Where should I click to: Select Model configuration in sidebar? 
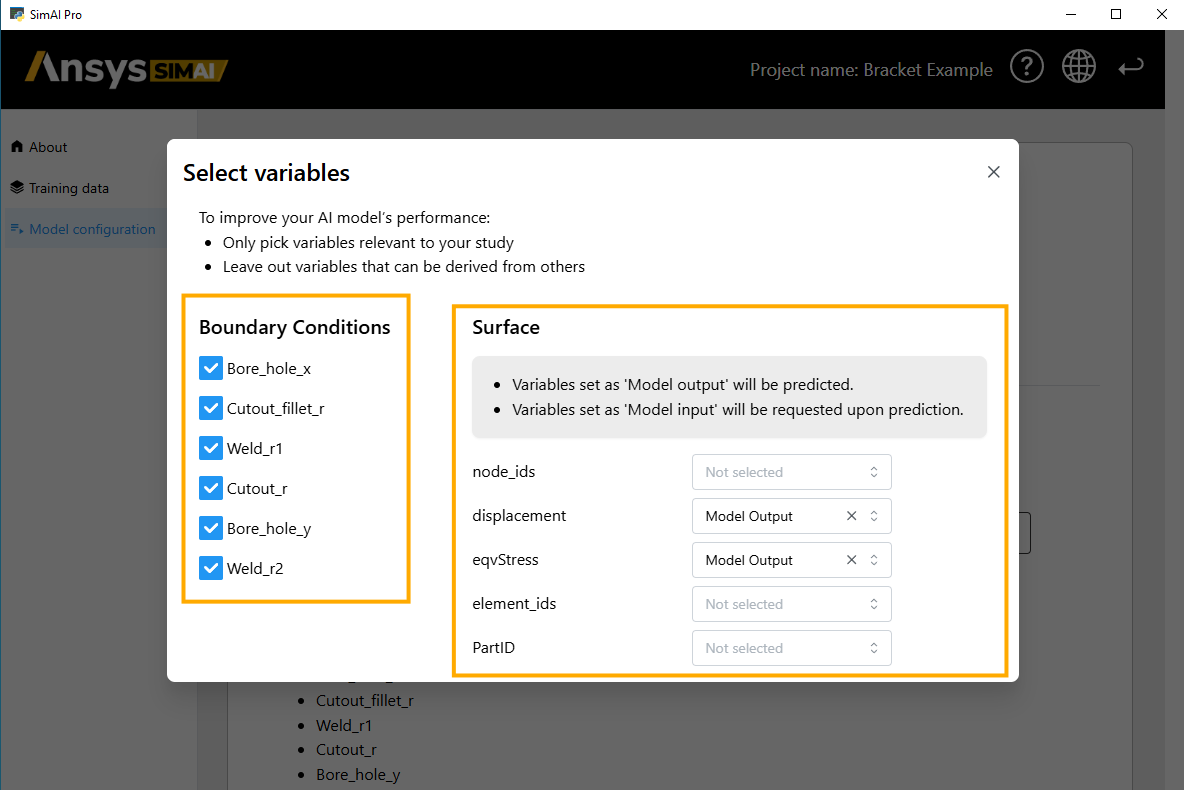[x=91, y=229]
